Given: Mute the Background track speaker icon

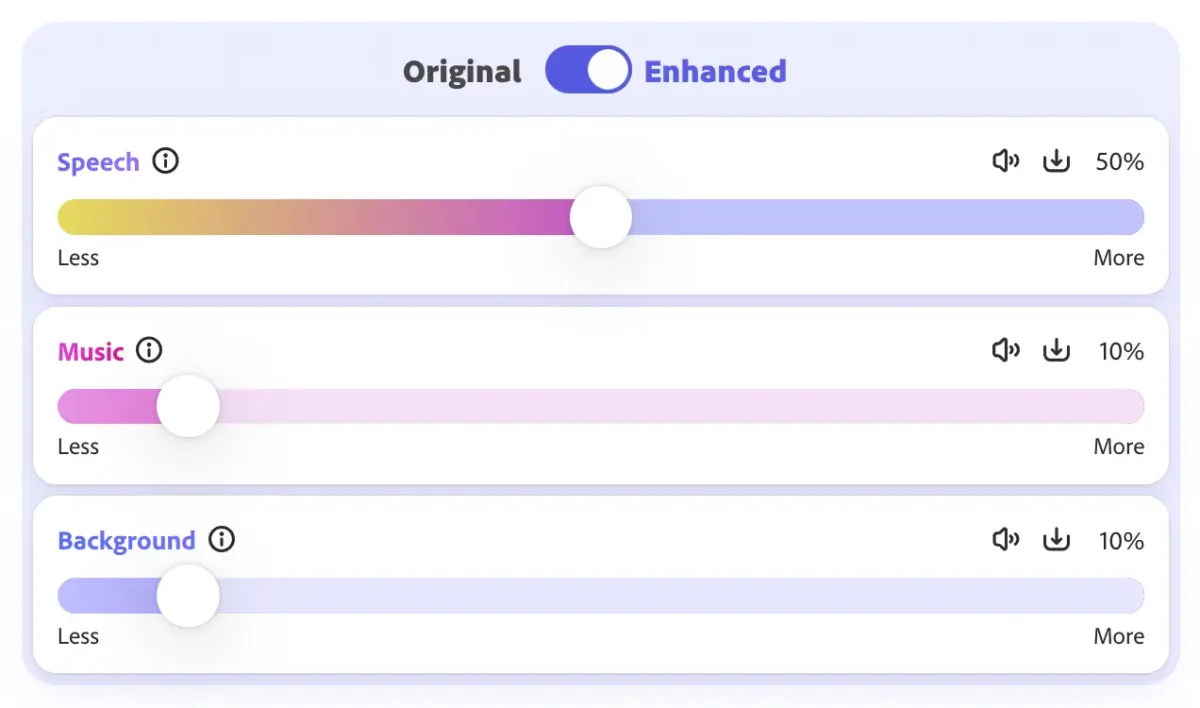Looking at the screenshot, I should point(1005,540).
